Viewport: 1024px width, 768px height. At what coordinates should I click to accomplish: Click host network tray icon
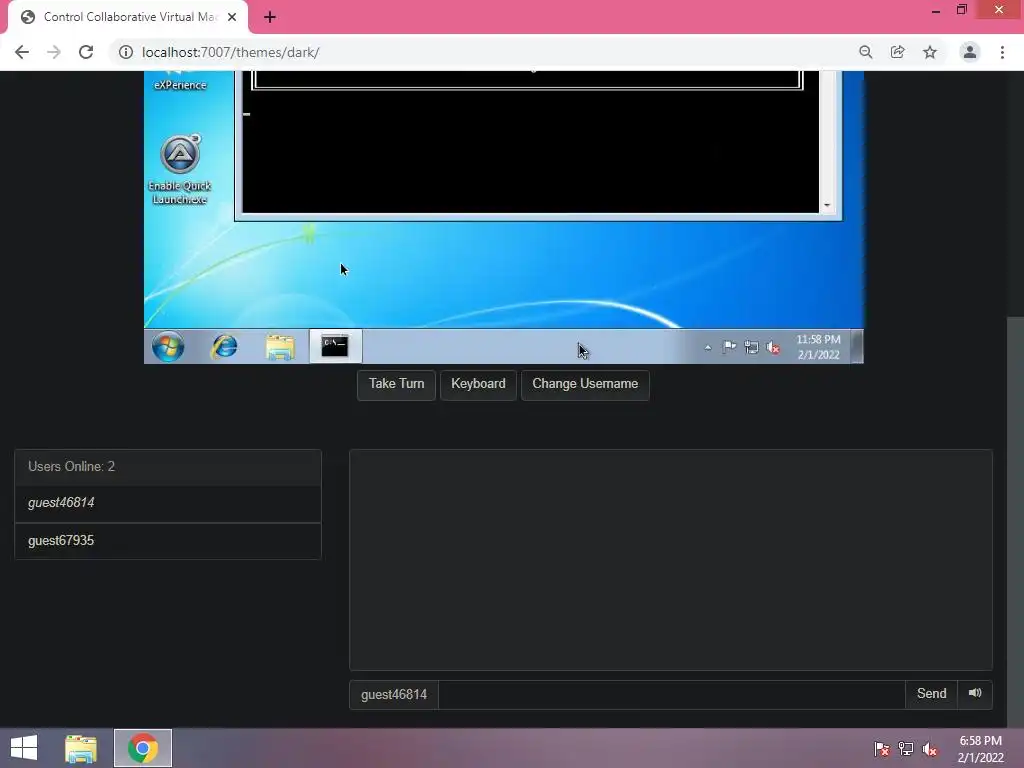[x=906, y=748]
